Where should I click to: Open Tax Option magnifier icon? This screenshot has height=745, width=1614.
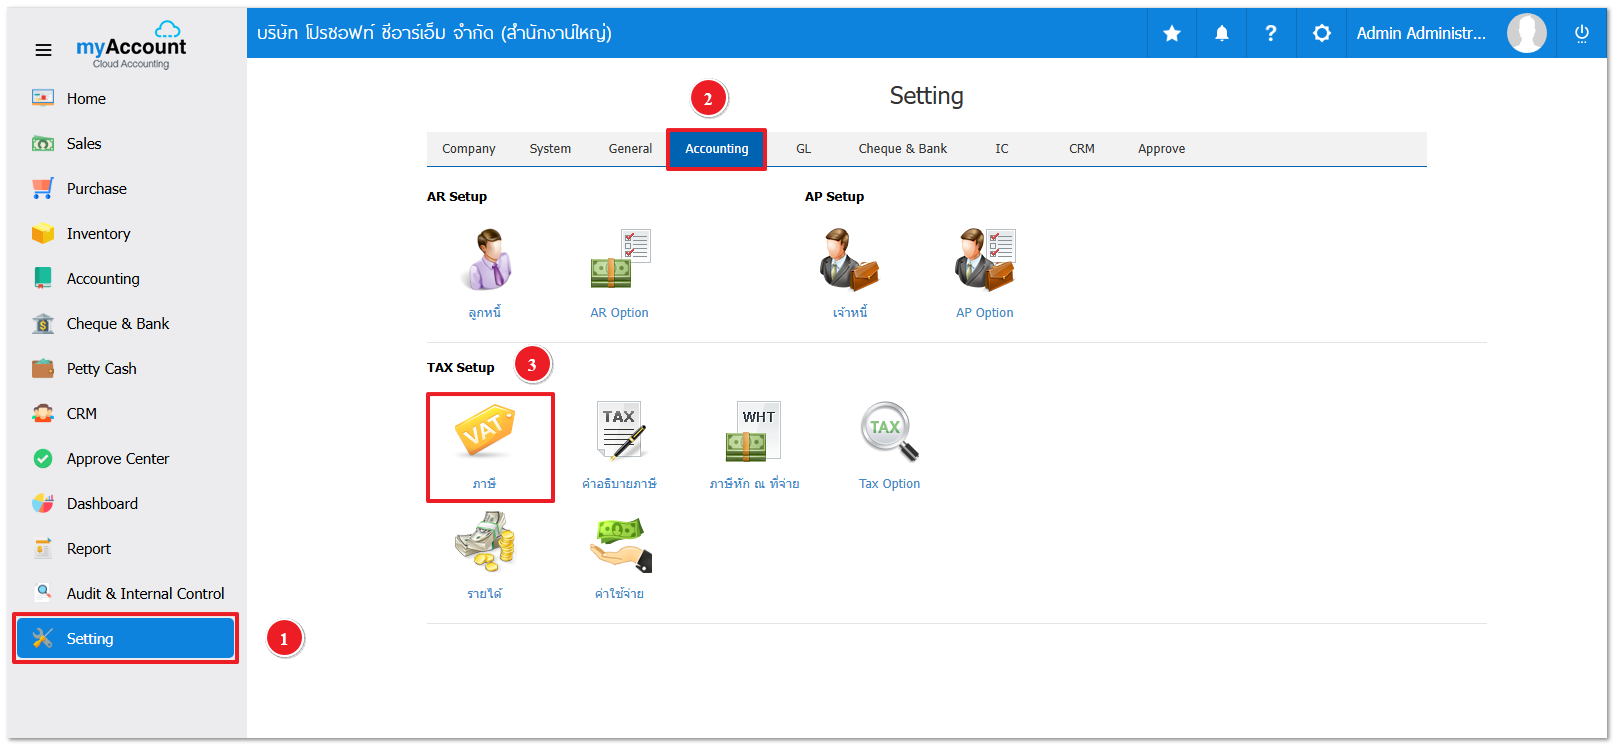tap(888, 432)
